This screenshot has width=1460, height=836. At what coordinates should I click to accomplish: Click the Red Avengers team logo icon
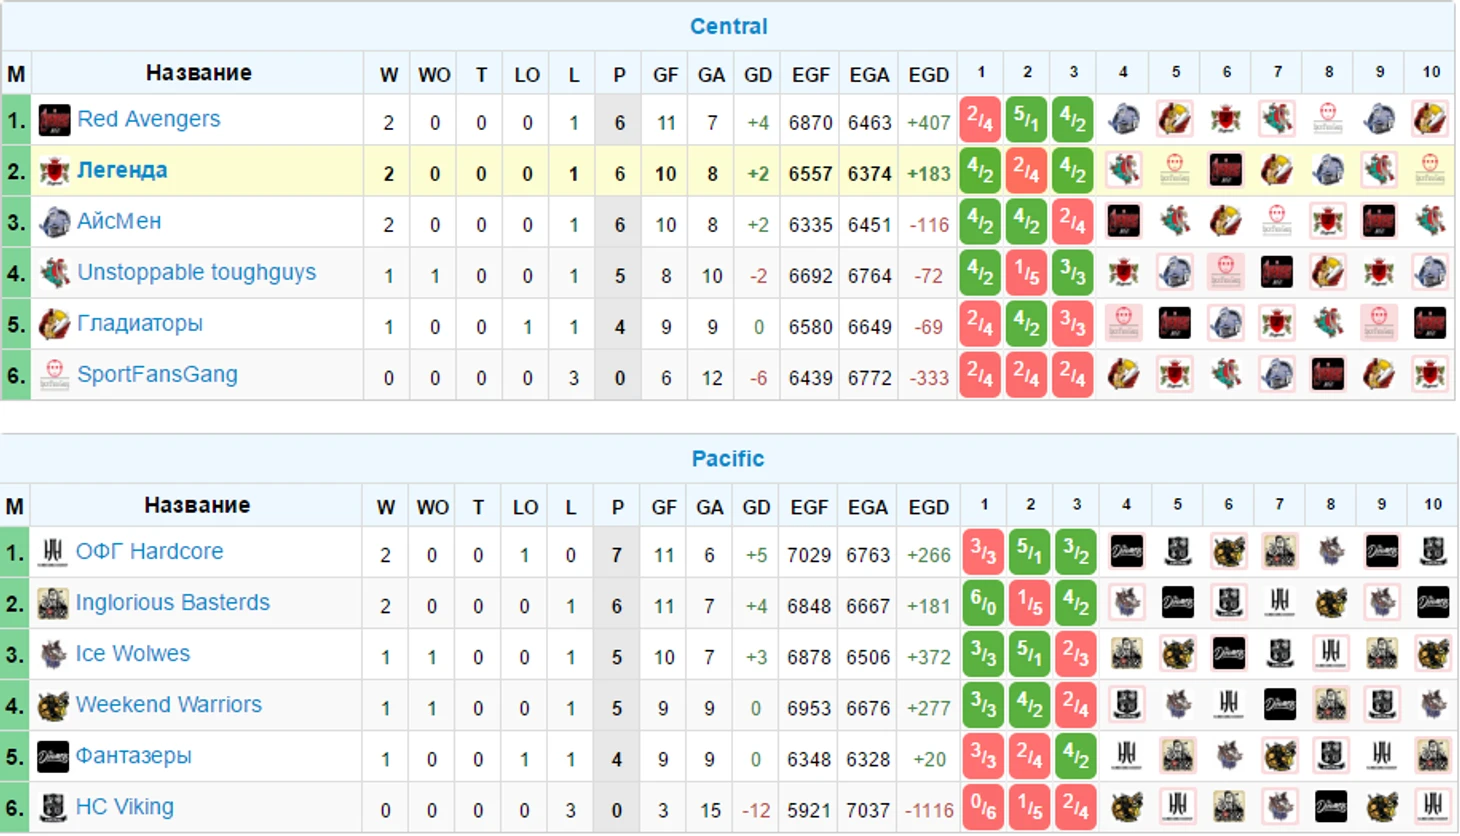pyautogui.click(x=54, y=120)
